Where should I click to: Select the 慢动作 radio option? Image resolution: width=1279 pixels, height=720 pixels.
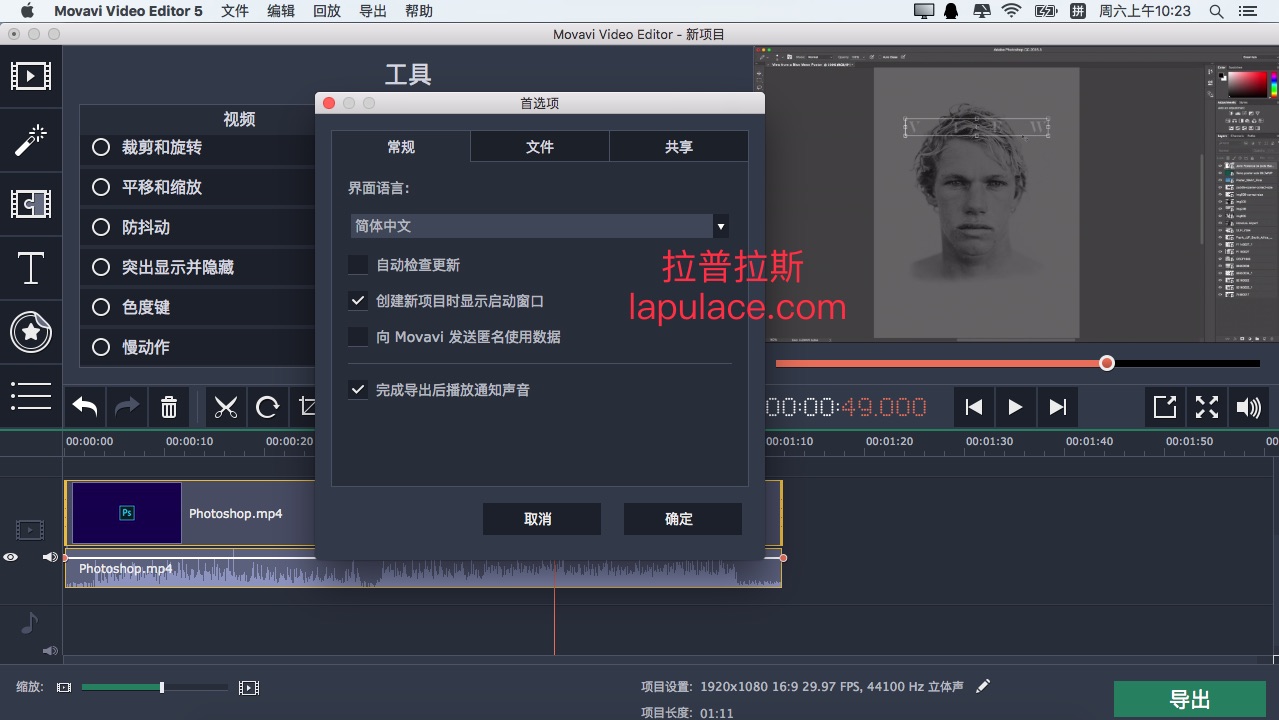coord(101,347)
